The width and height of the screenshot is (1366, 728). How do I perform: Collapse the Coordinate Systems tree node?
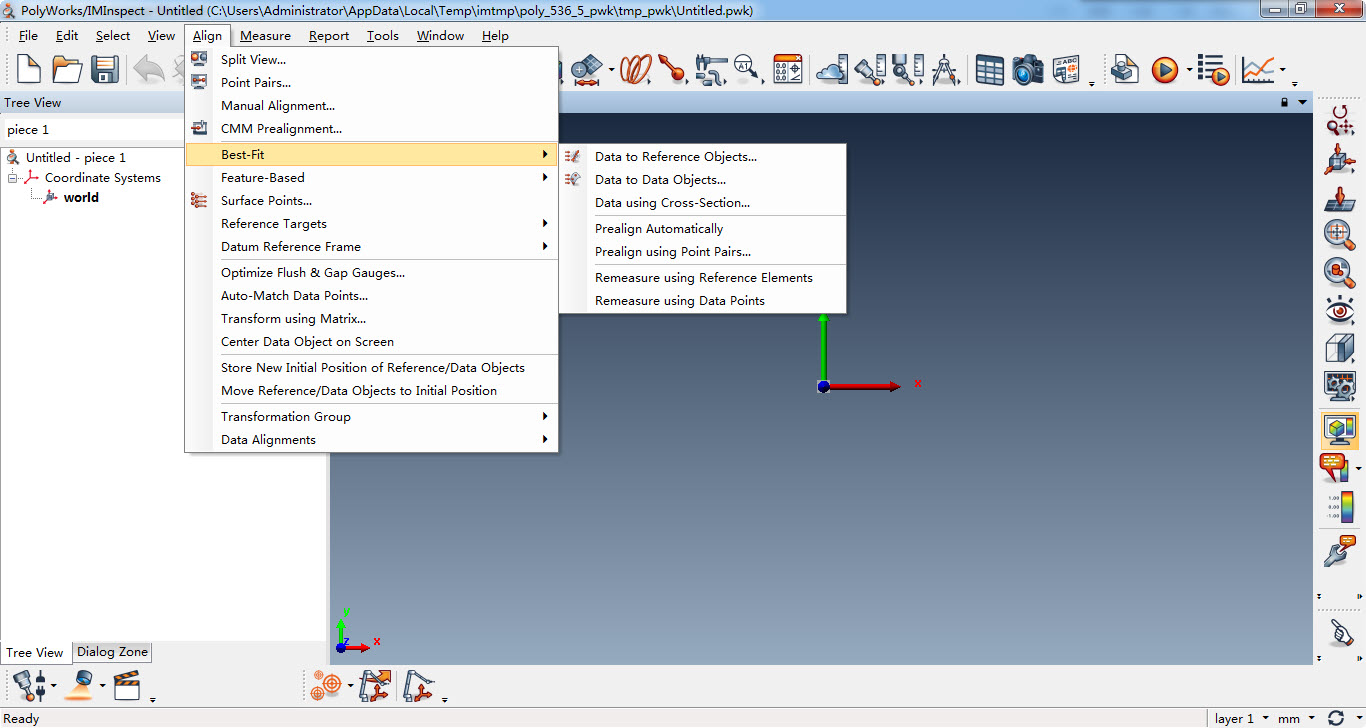coord(14,178)
